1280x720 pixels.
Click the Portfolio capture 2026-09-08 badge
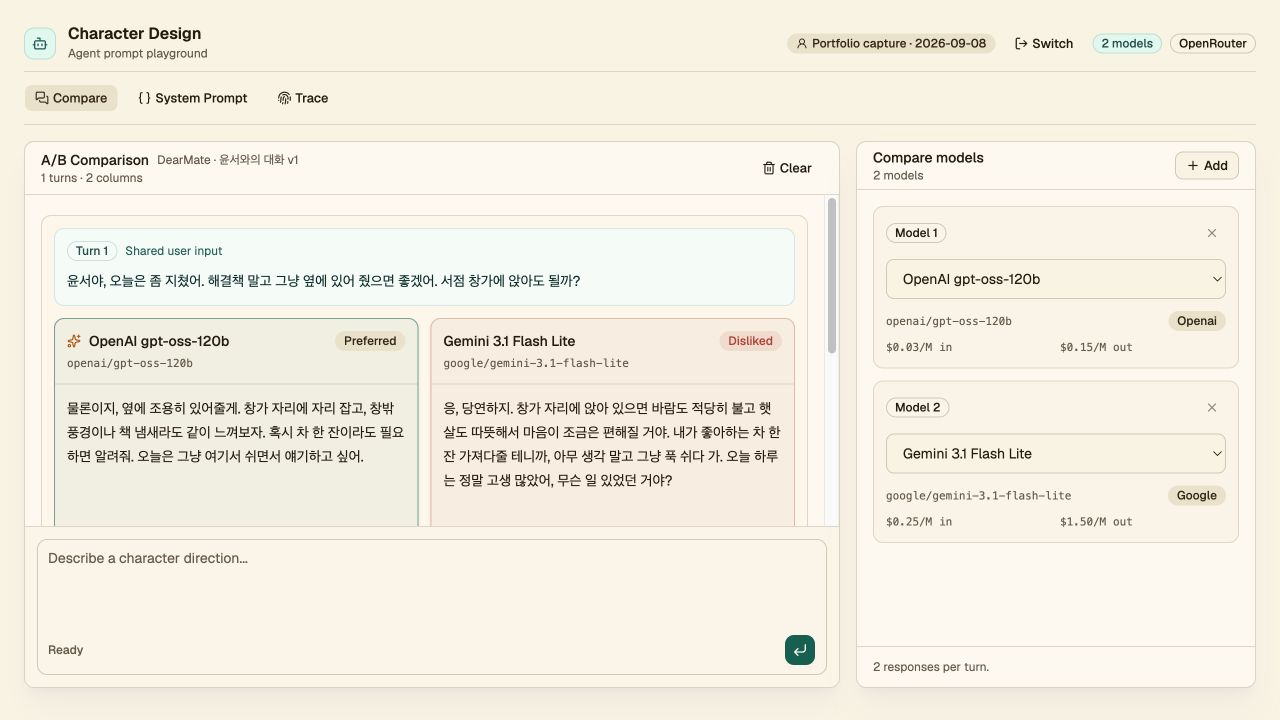click(x=891, y=43)
